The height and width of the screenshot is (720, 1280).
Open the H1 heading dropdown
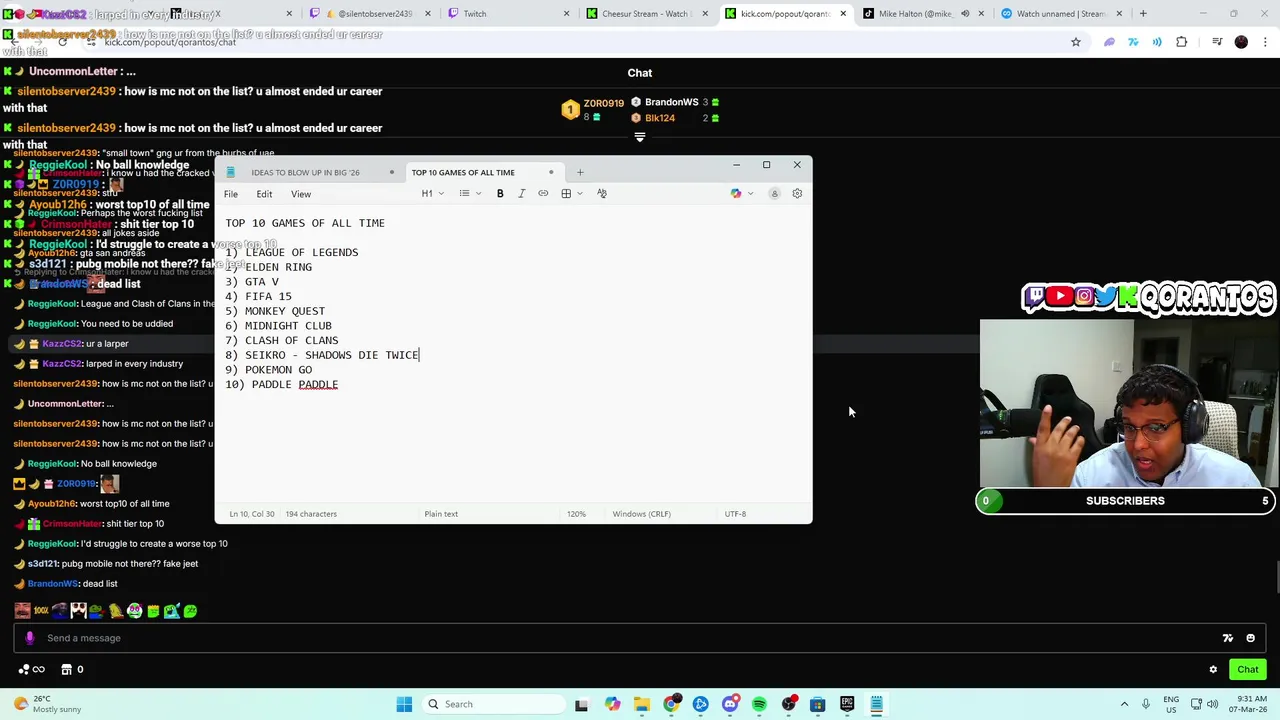[432, 193]
